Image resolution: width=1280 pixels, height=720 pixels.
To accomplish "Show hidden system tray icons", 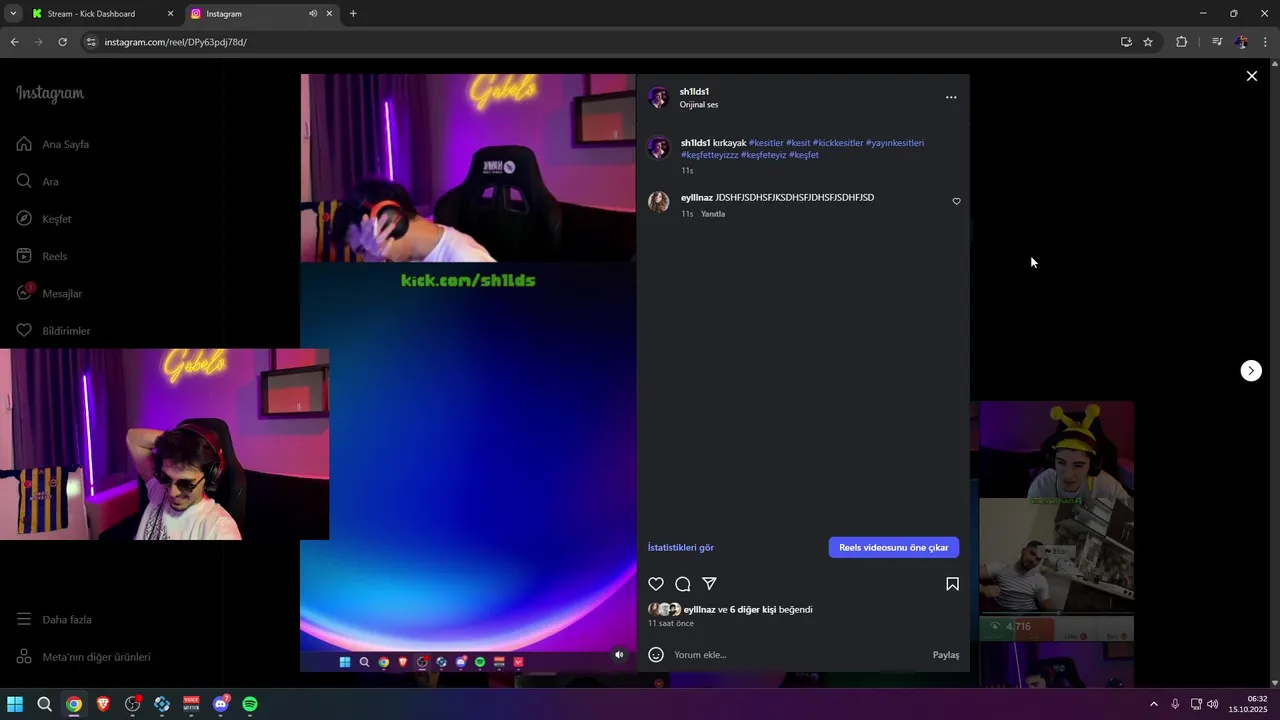I will (1153, 704).
